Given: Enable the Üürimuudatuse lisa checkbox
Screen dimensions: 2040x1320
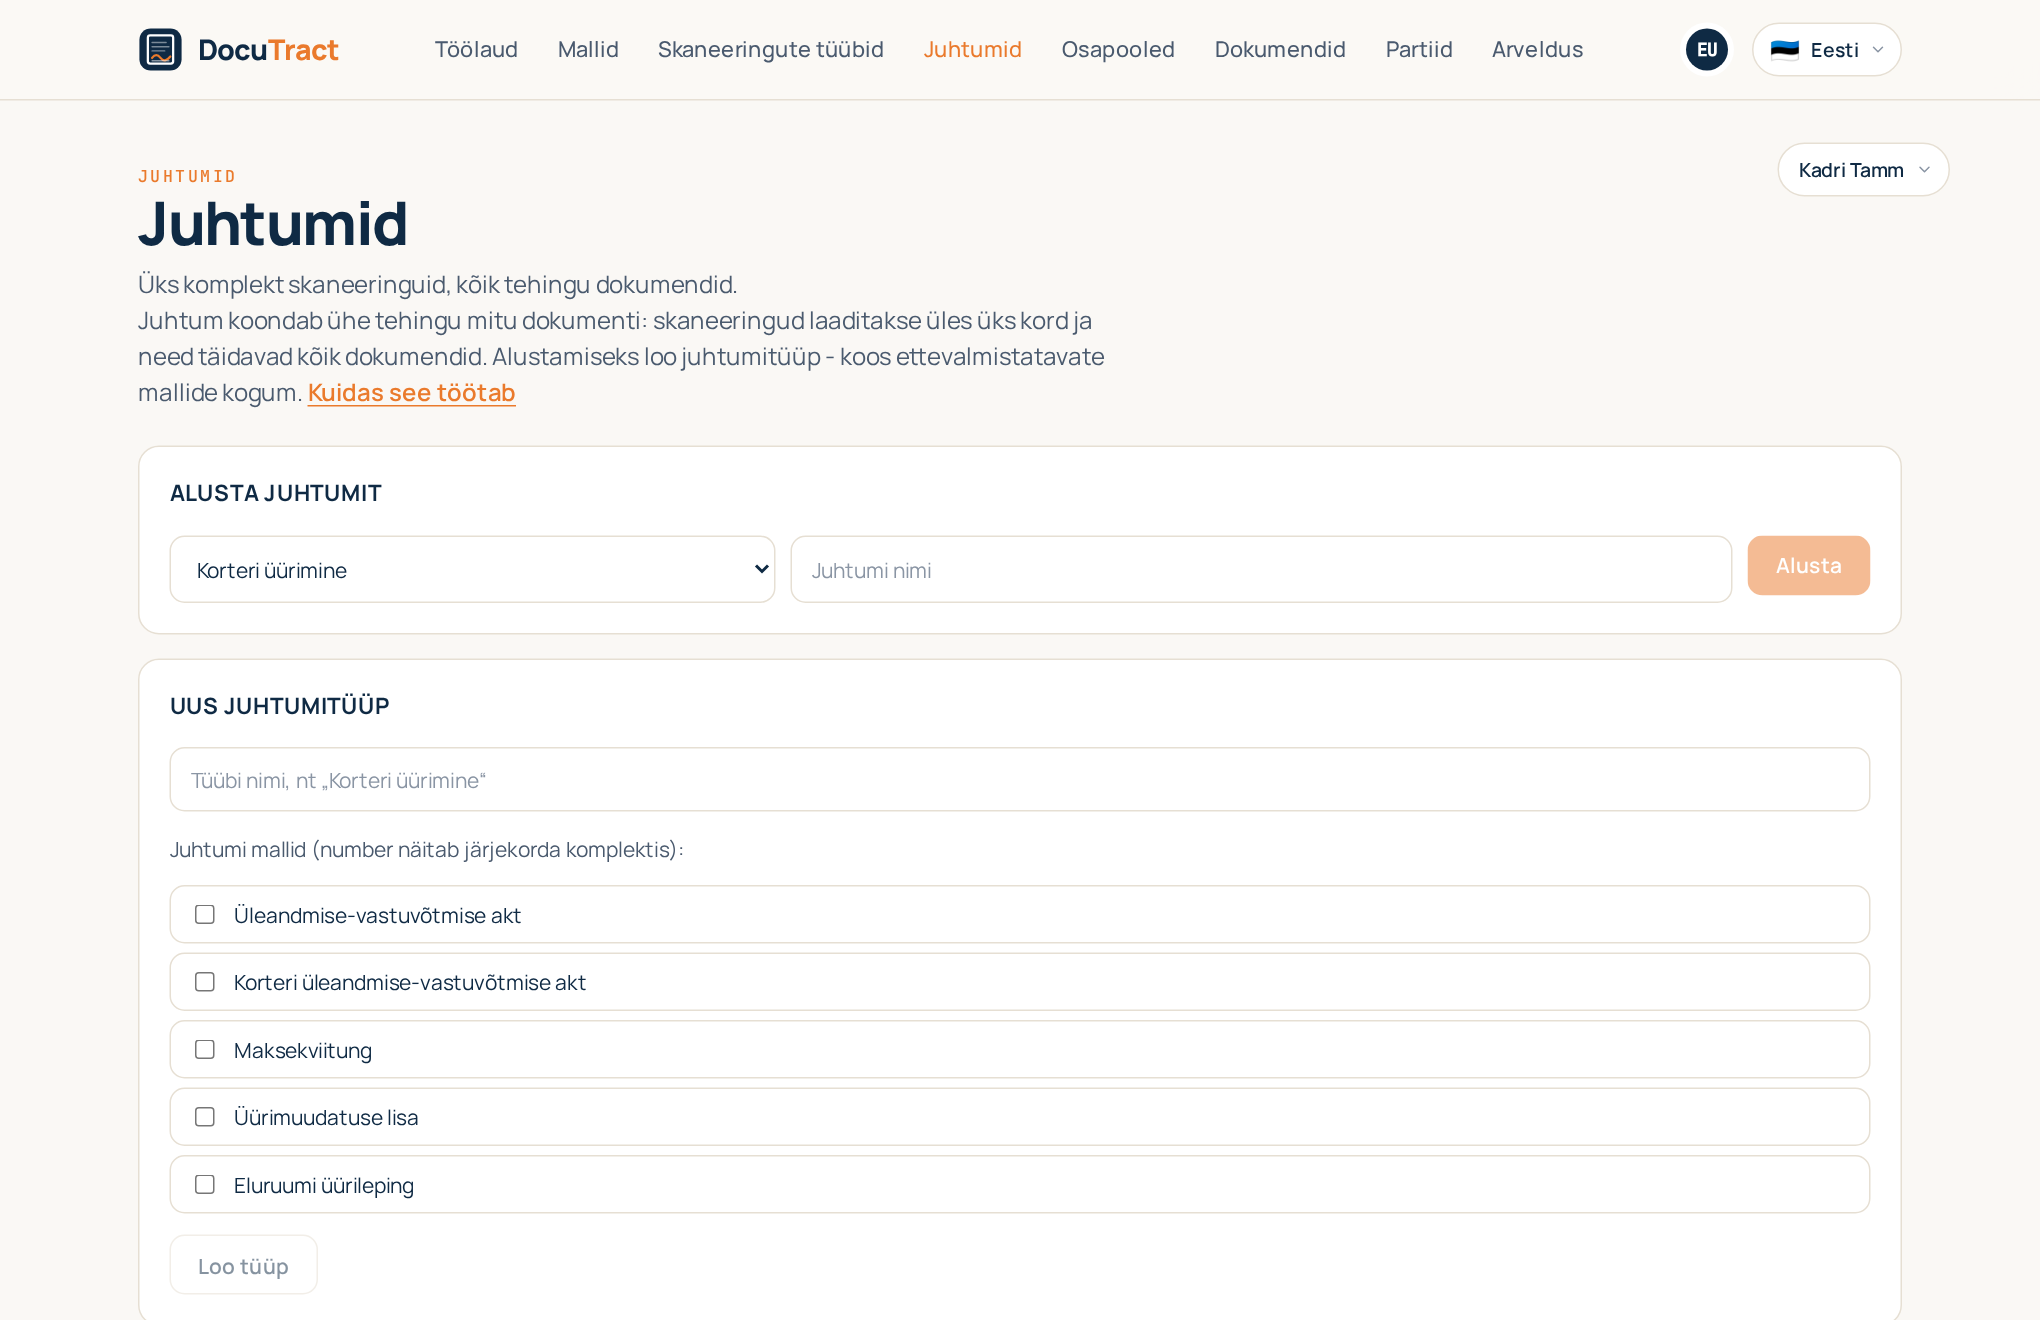Looking at the screenshot, I should coord(205,1117).
